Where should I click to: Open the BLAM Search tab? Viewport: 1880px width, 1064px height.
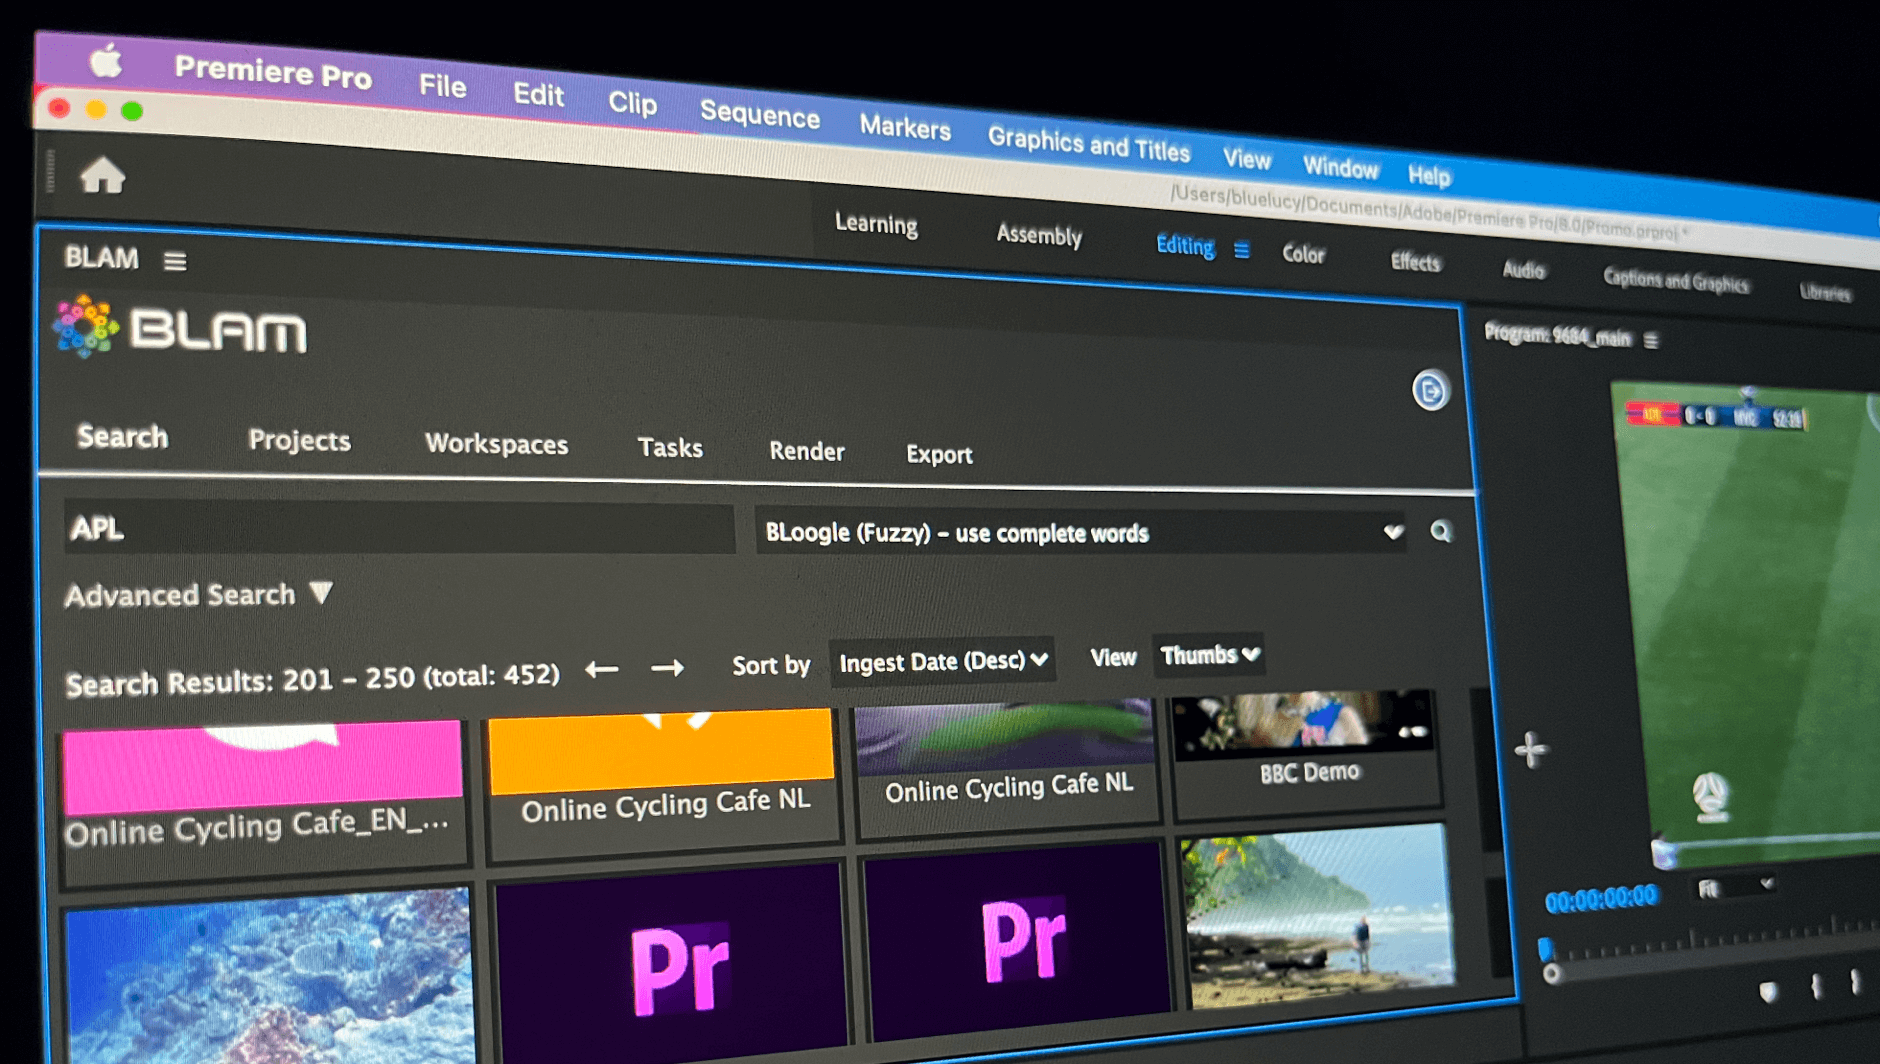pyautogui.click(x=122, y=437)
